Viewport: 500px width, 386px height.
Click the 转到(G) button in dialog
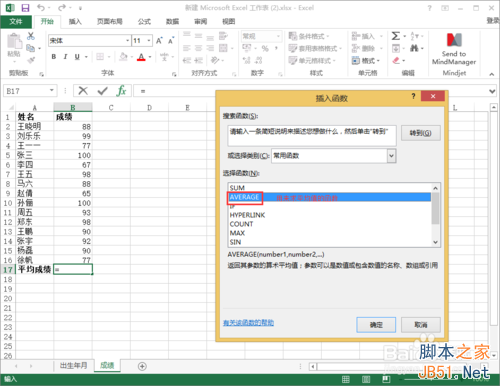[x=421, y=133]
